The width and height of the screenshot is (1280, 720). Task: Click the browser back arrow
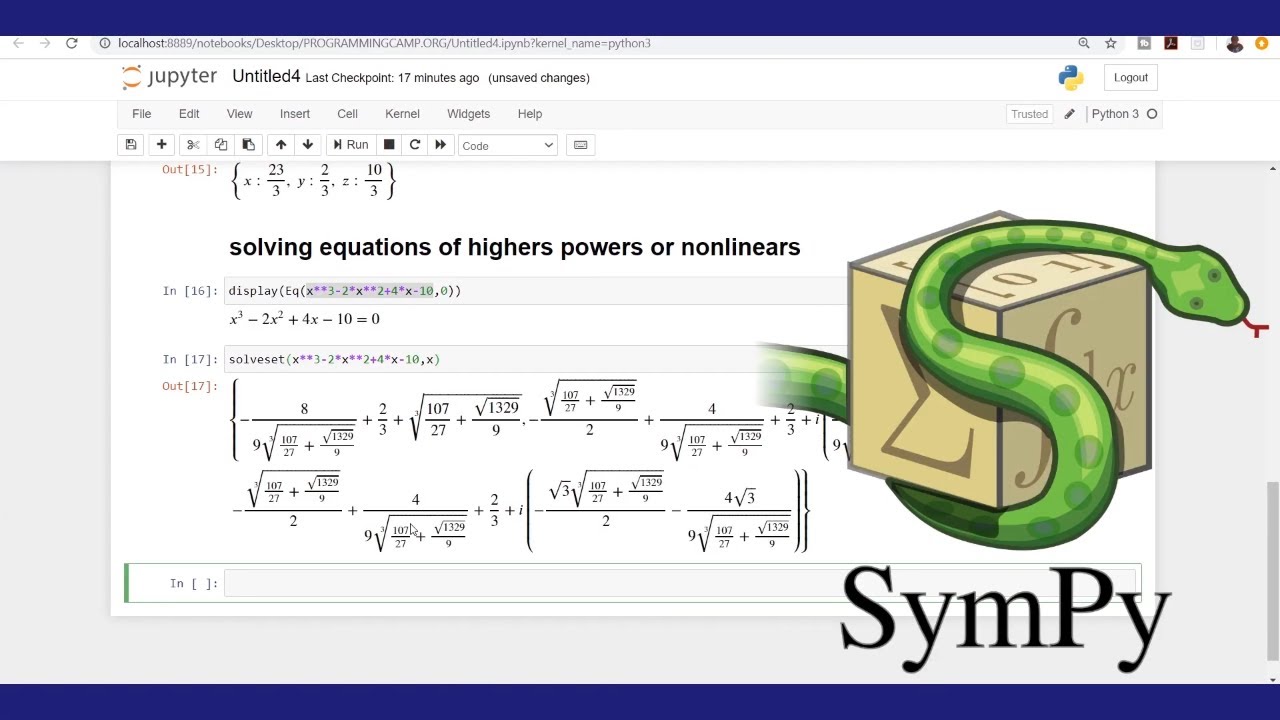tap(18, 43)
